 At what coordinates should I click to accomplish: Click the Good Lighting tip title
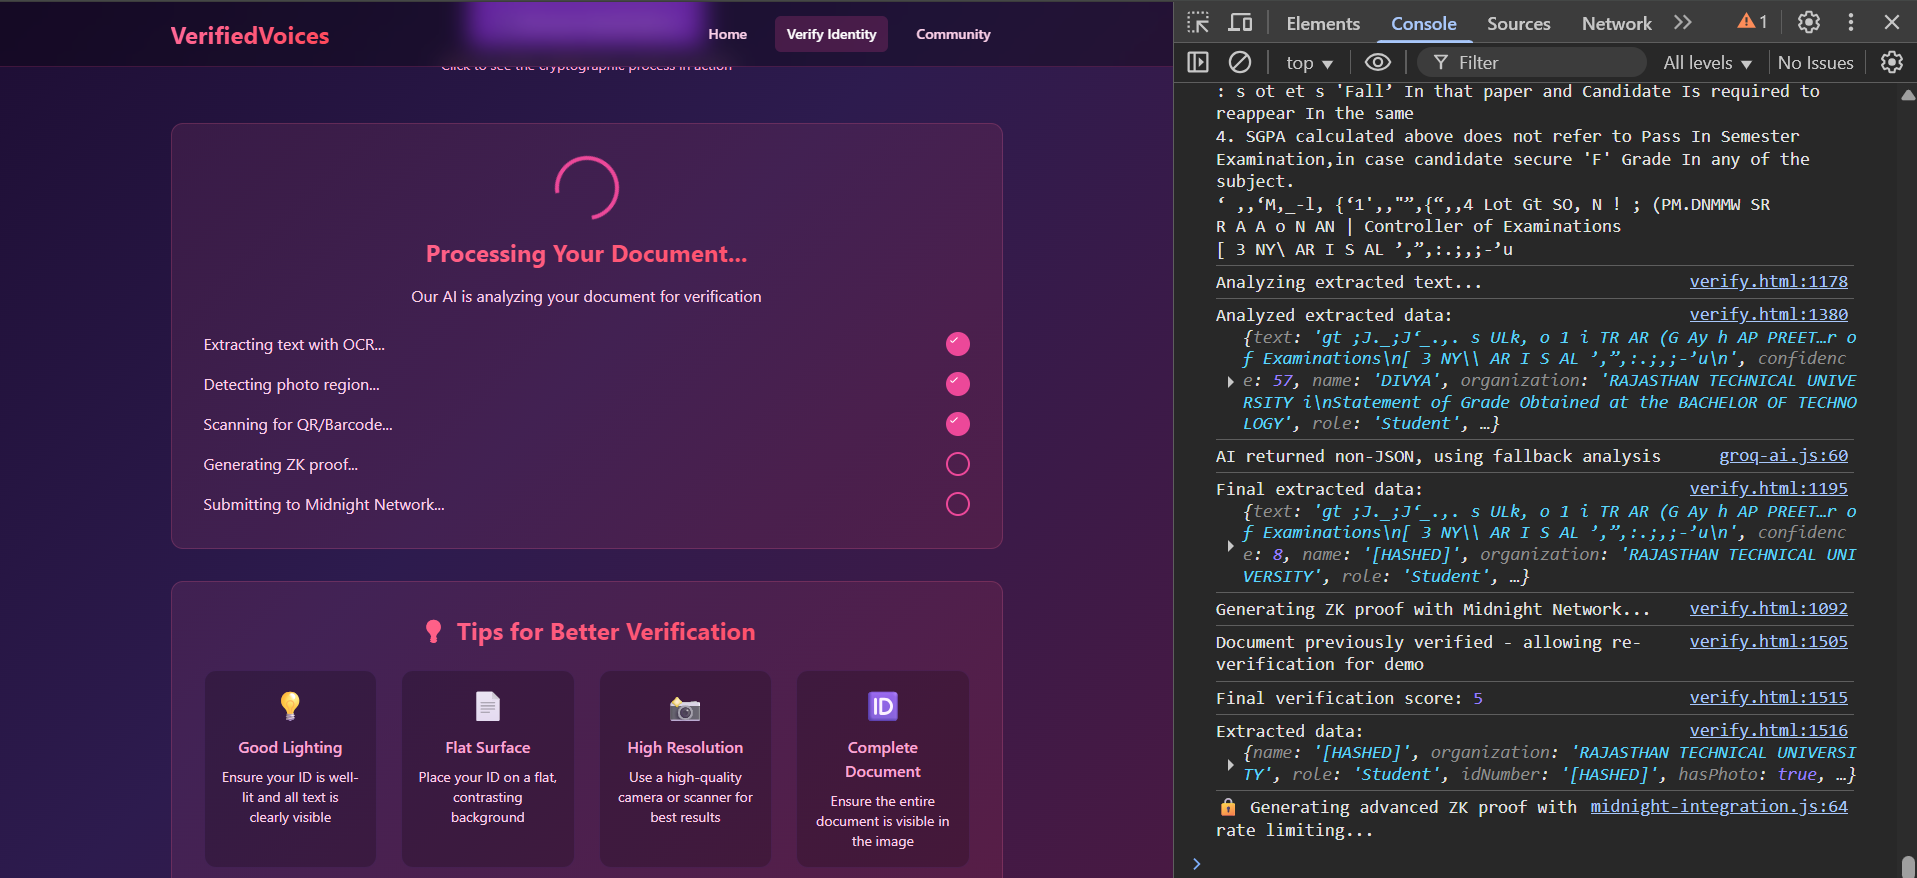point(290,748)
